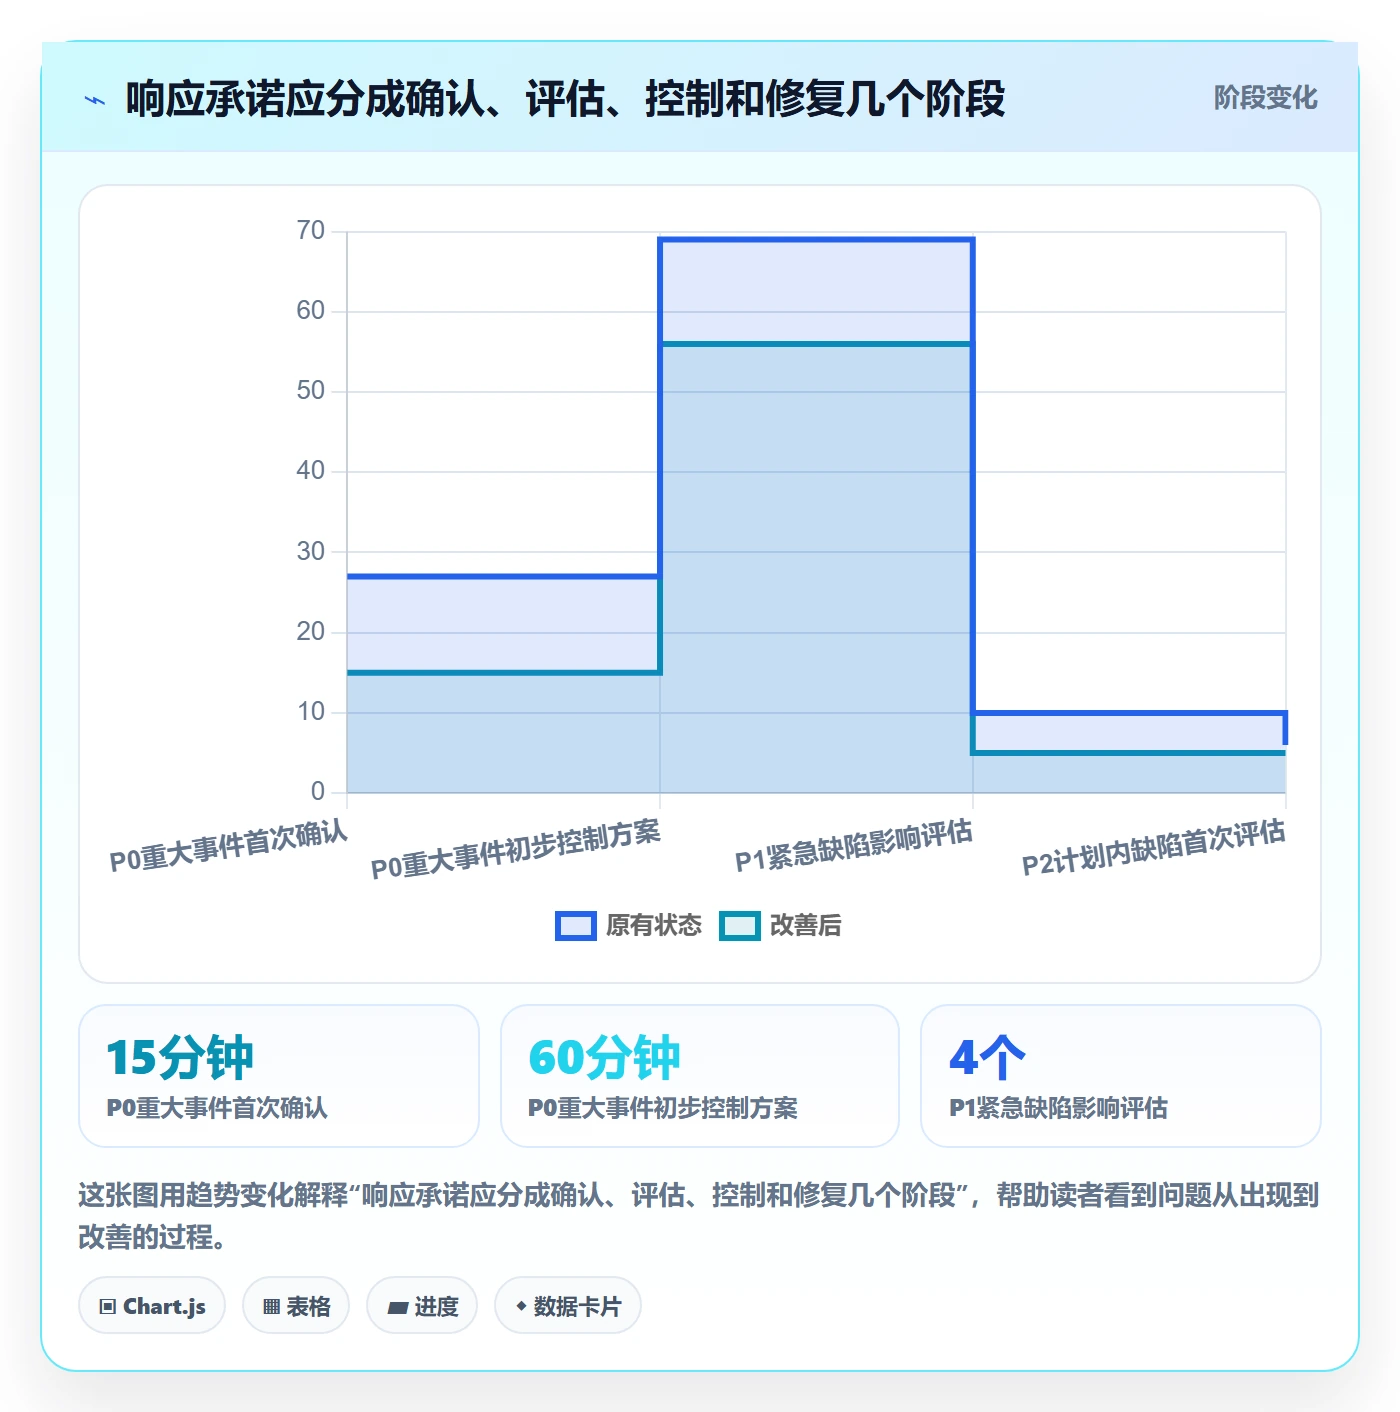Click the P0重大事件初步控制方案 card caption
The width and height of the screenshot is (1400, 1412).
click(x=663, y=1108)
